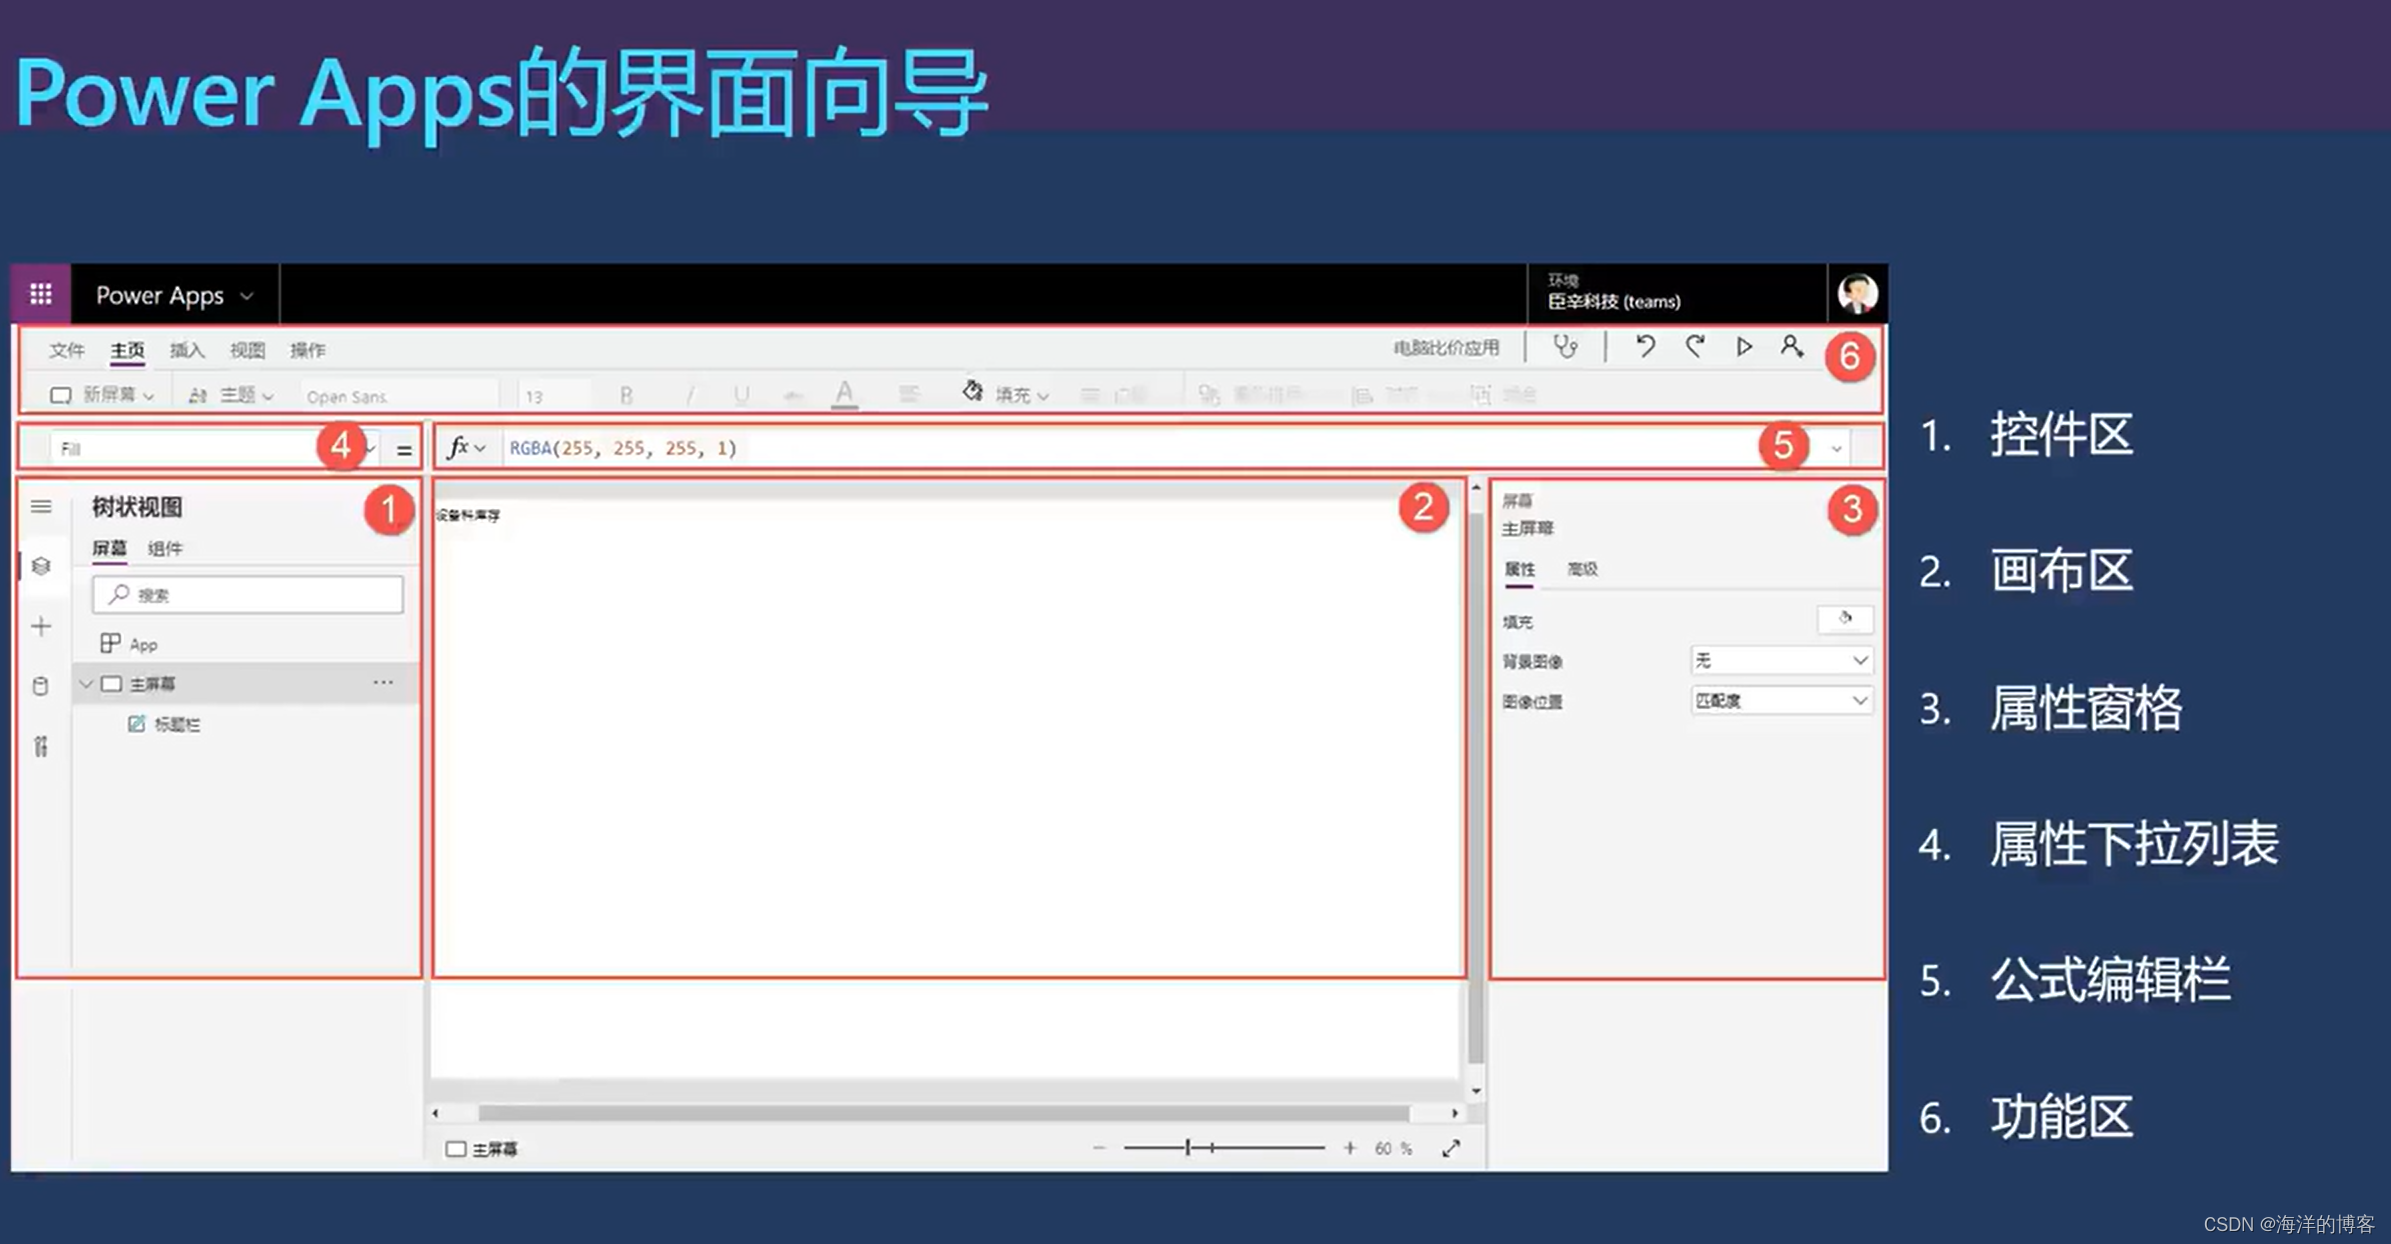2391x1244 pixels.
Task: Toggle Italic text formatting
Action: click(689, 395)
